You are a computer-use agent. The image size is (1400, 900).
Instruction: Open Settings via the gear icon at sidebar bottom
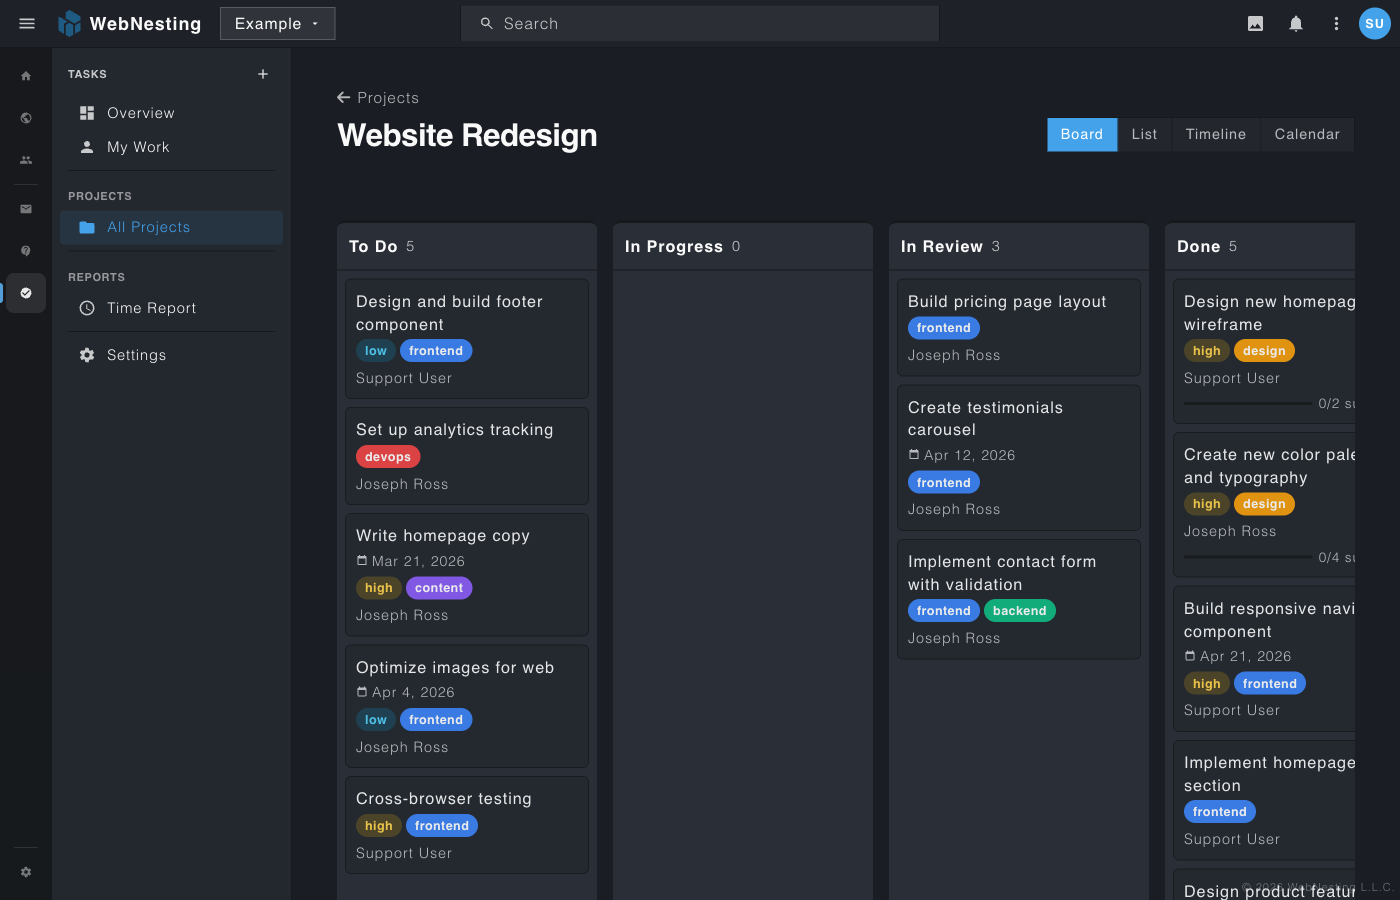tap(26, 871)
